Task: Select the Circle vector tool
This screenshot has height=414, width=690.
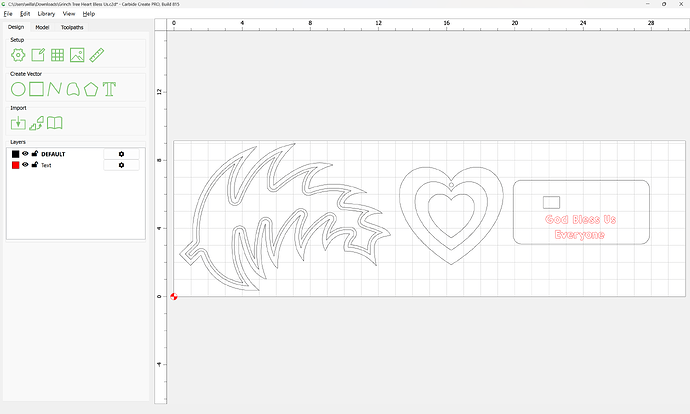Action: (x=18, y=89)
